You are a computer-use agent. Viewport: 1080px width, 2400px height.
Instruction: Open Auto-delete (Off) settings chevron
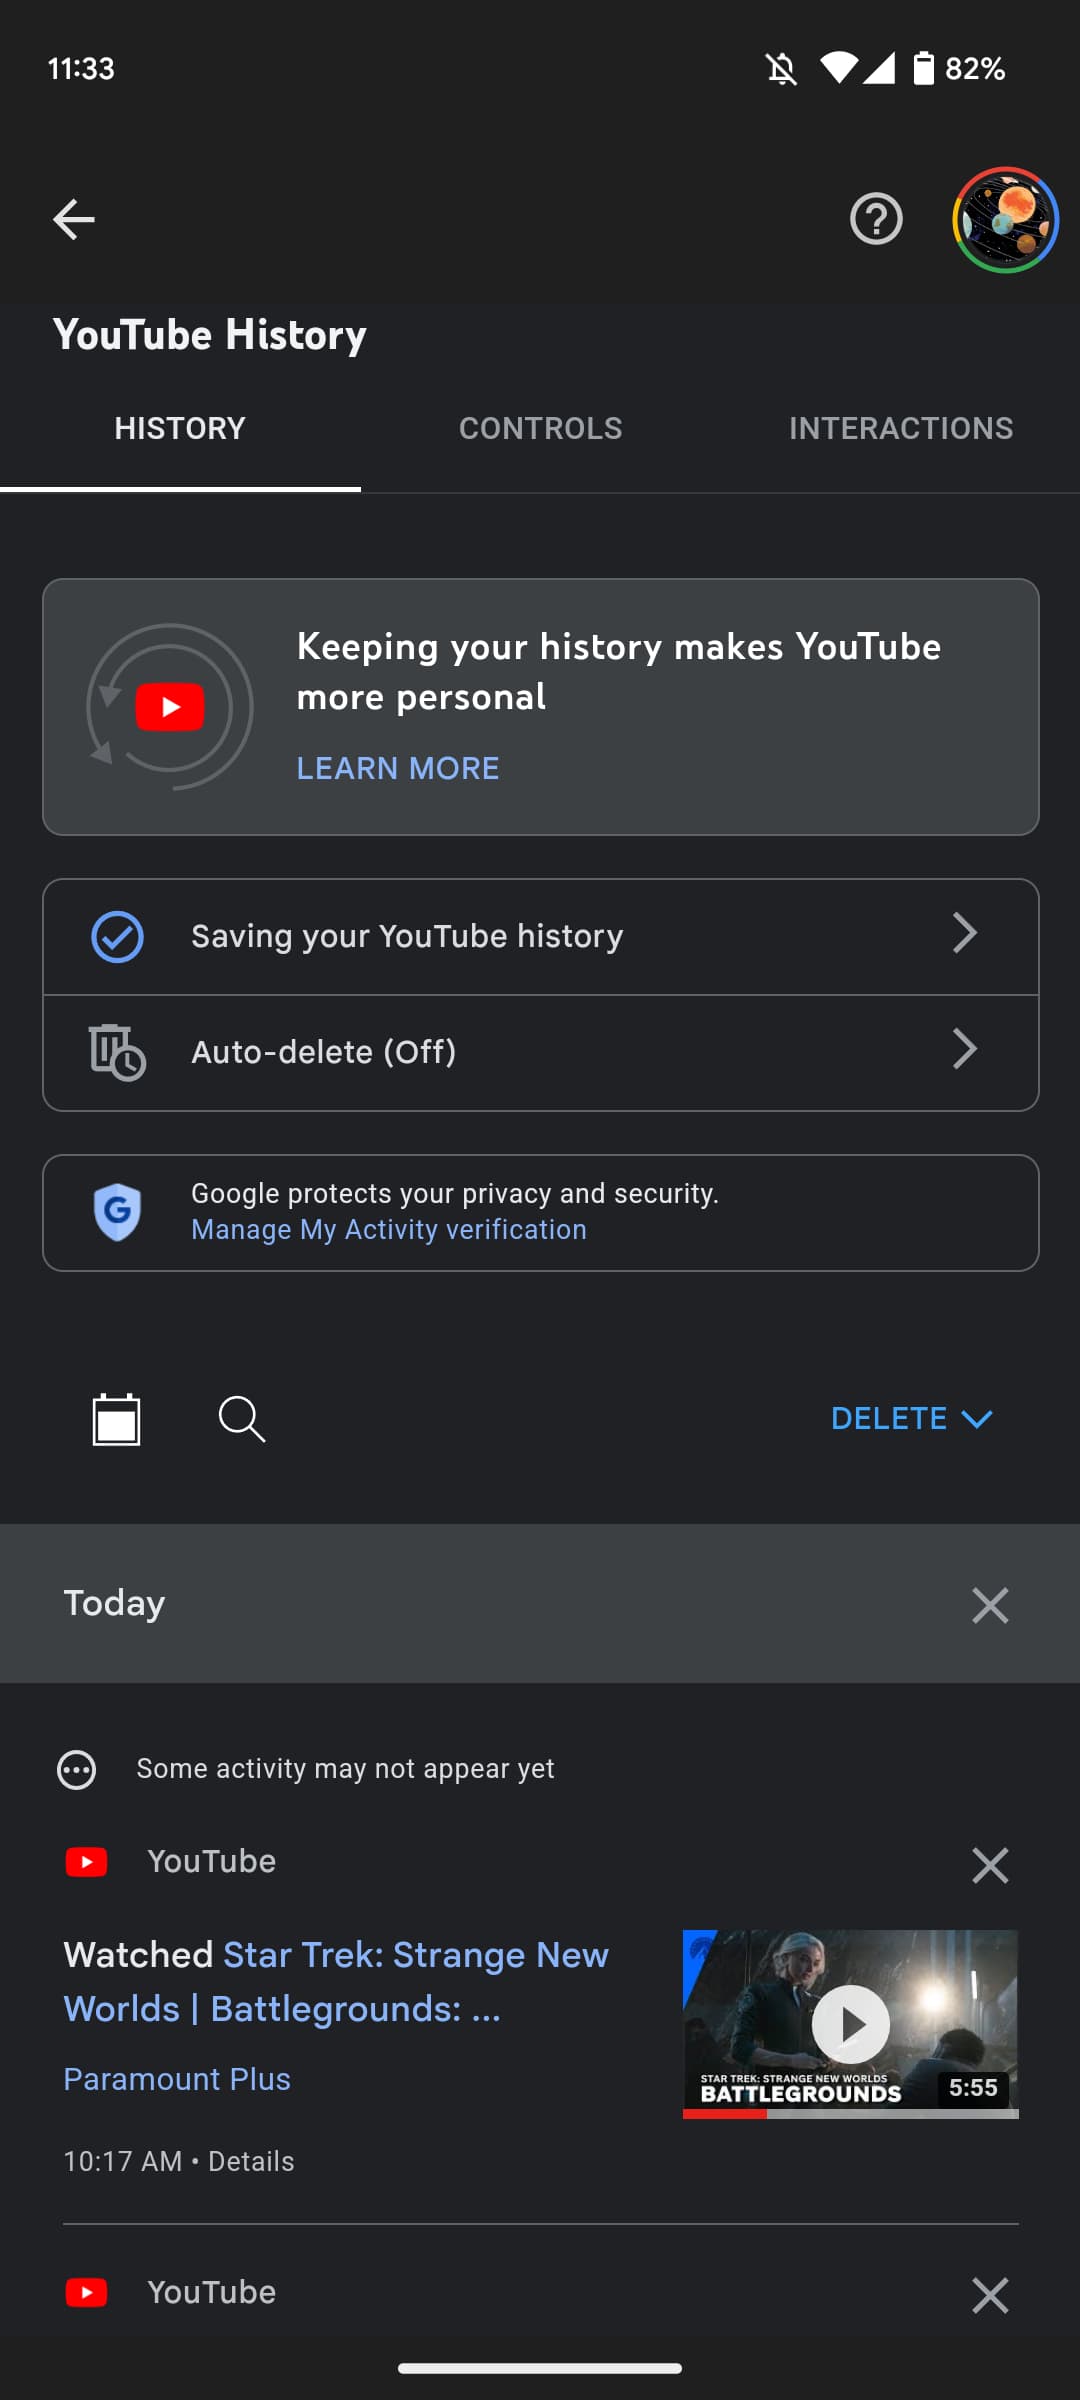964,1050
